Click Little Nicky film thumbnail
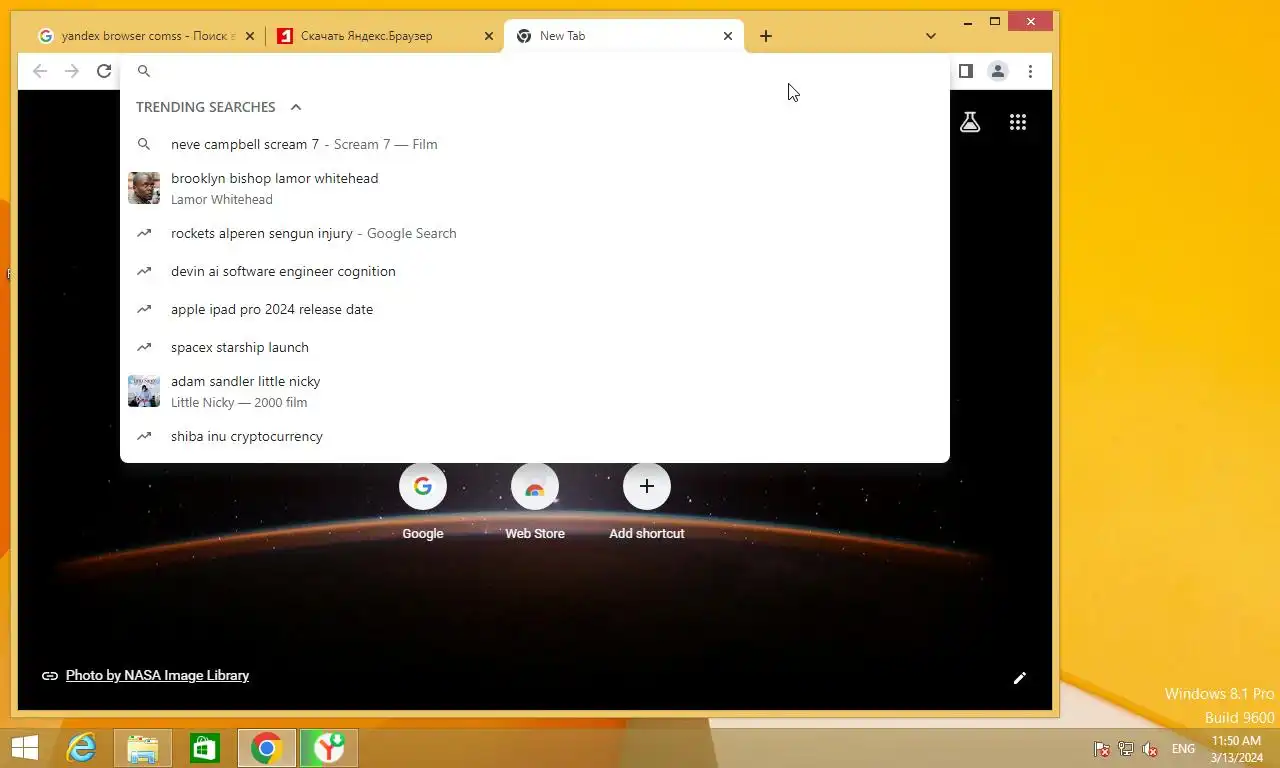 [144, 391]
